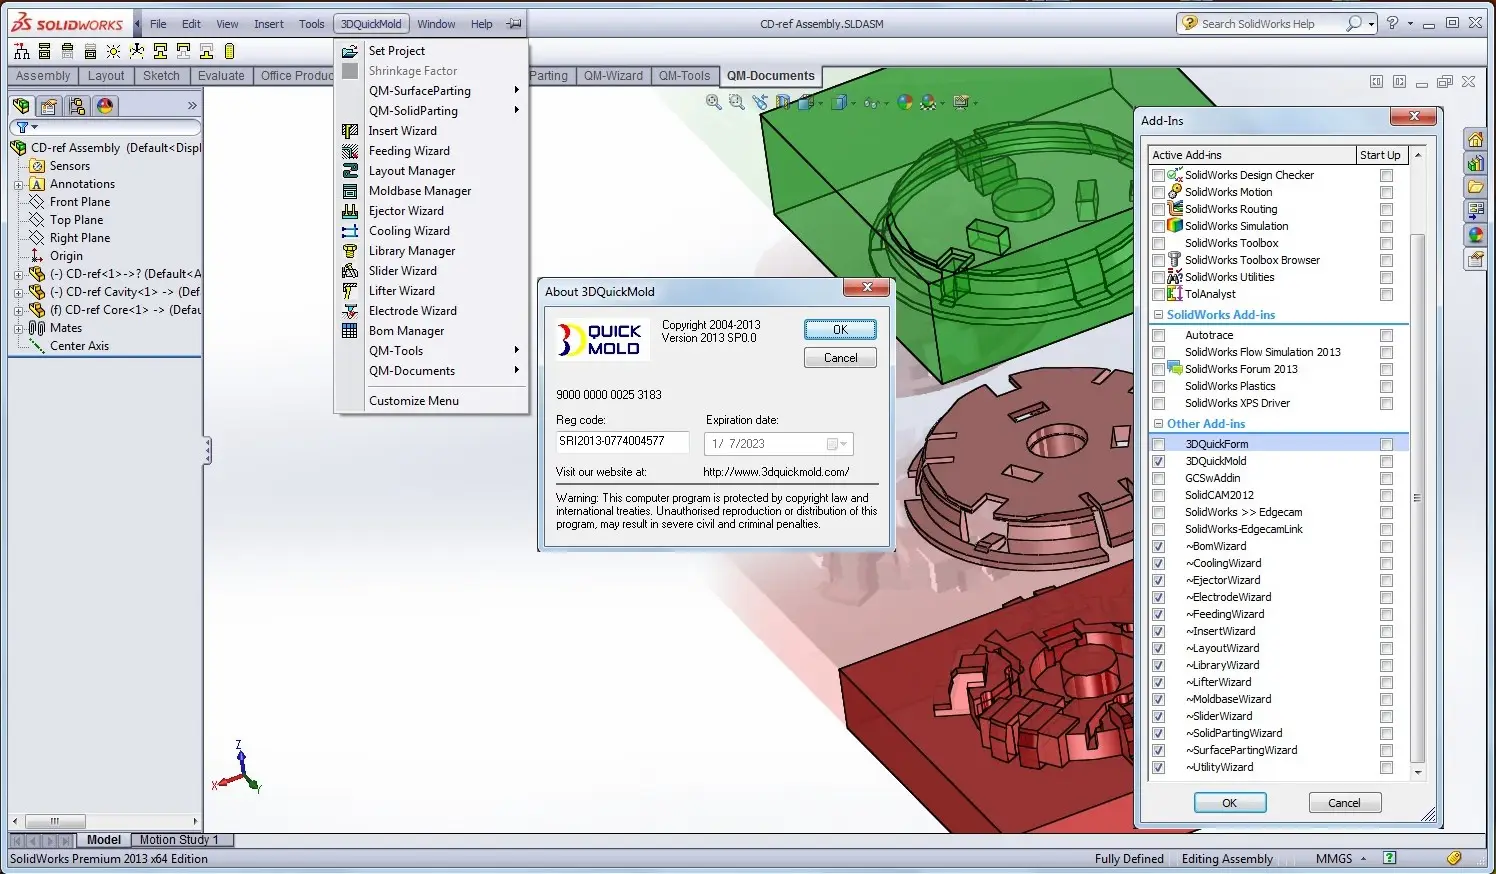
Task: Click the Add-Ins list vertical scrollbar
Action: click(x=1417, y=497)
